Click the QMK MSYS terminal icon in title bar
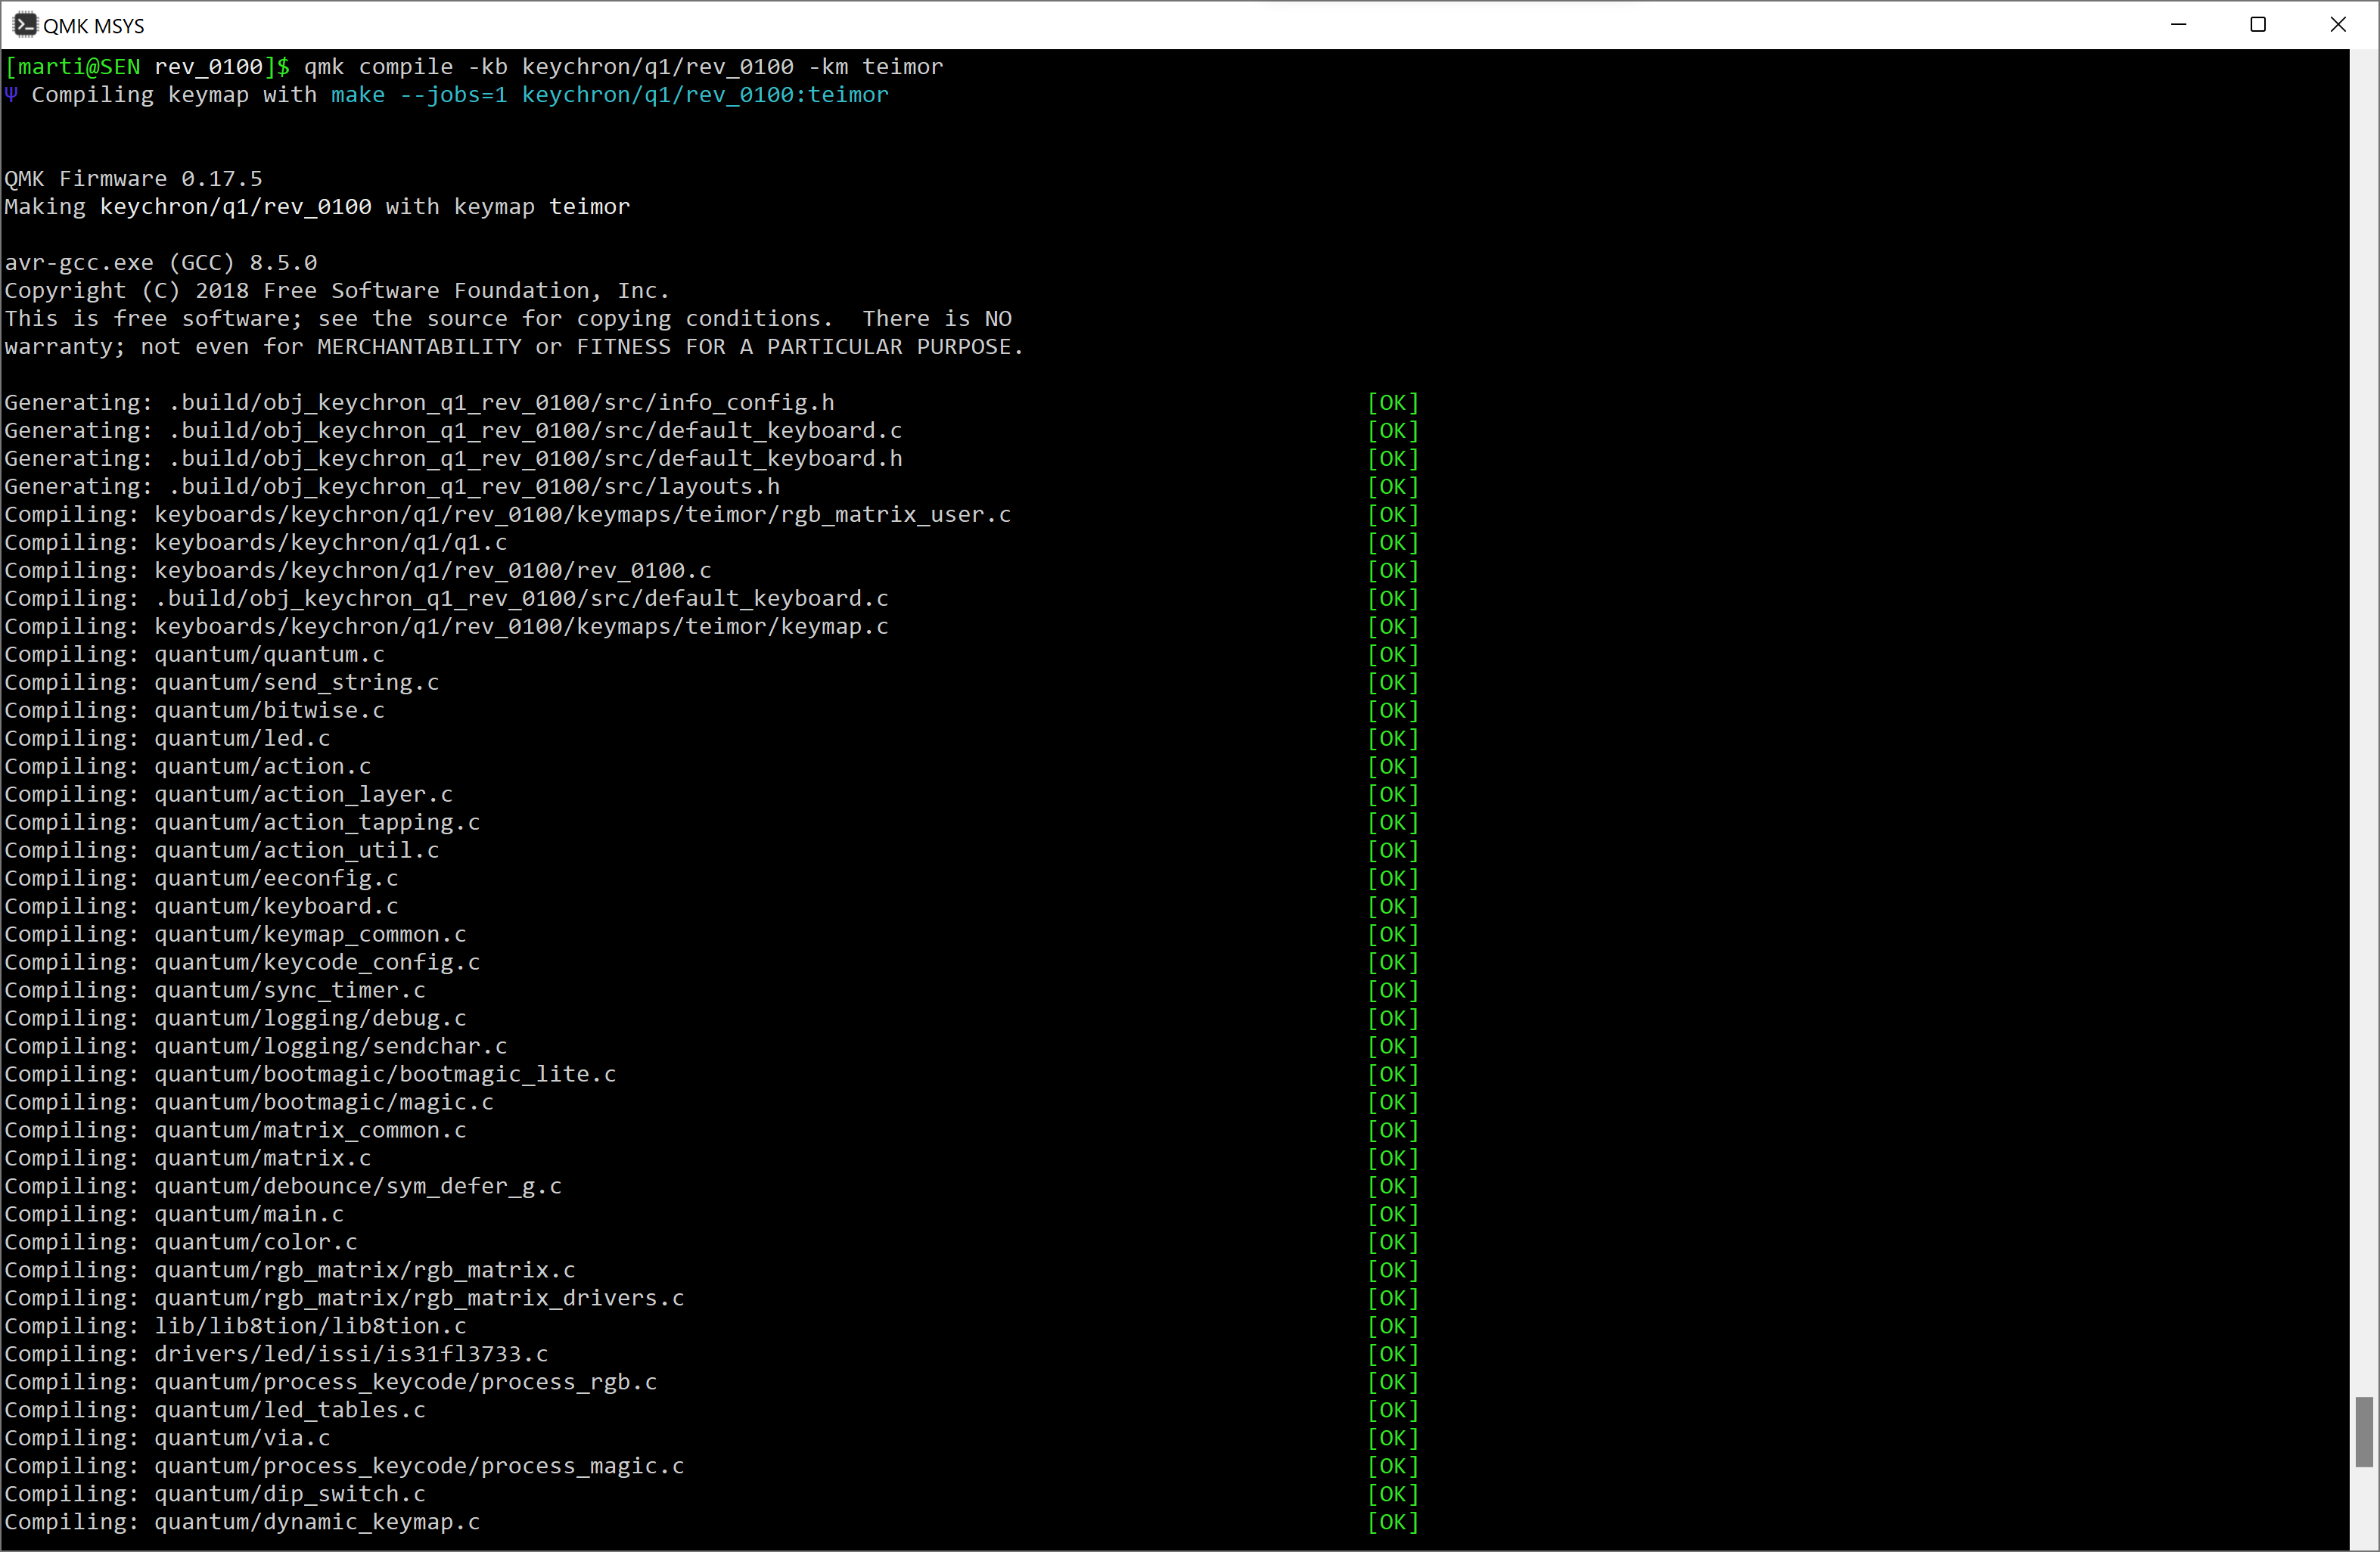 click(x=24, y=24)
